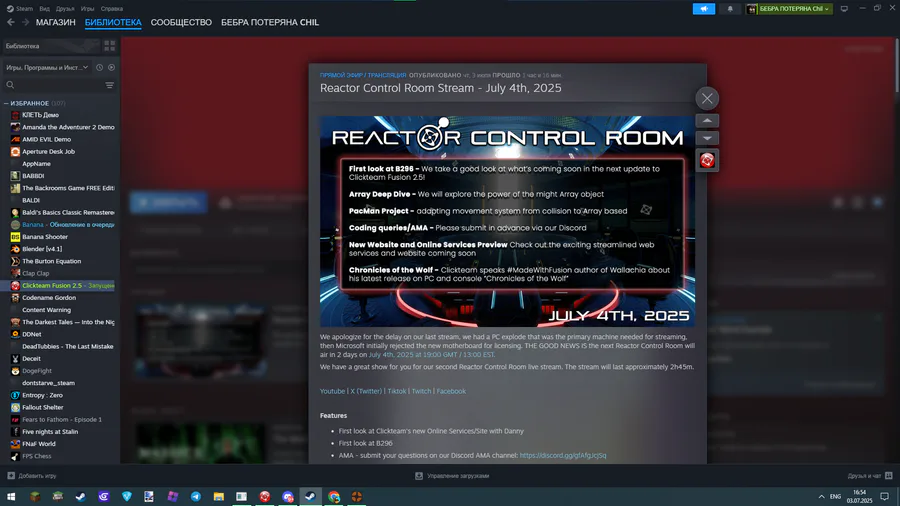The image size is (900, 506).
Task: Open Друзья и чат panel
Action: (x=870, y=476)
